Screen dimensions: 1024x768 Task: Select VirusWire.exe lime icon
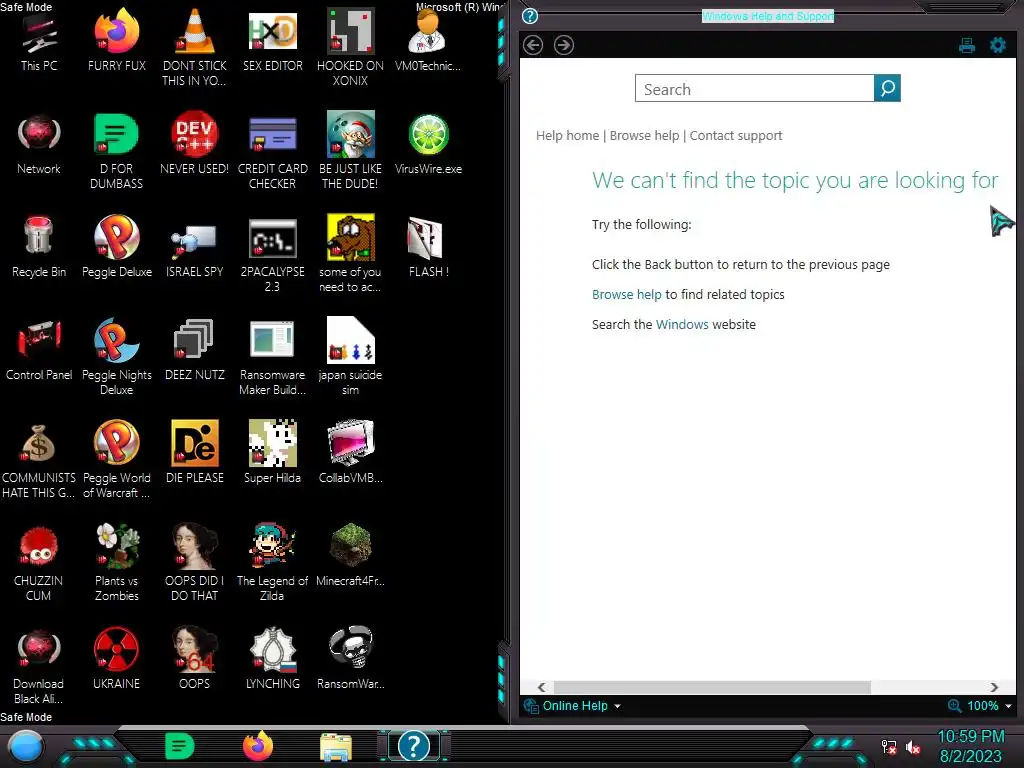click(x=428, y=144)
